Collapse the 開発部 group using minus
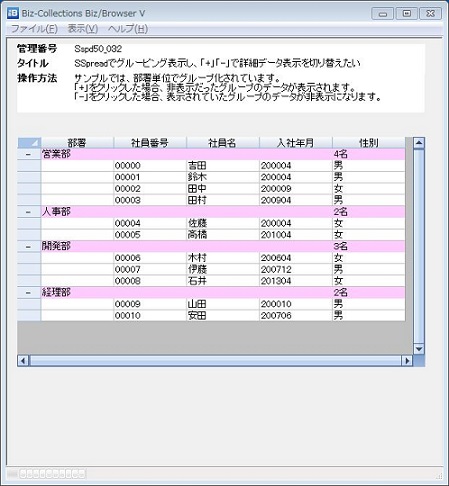The image size is (449, 486). pos(29,246)
